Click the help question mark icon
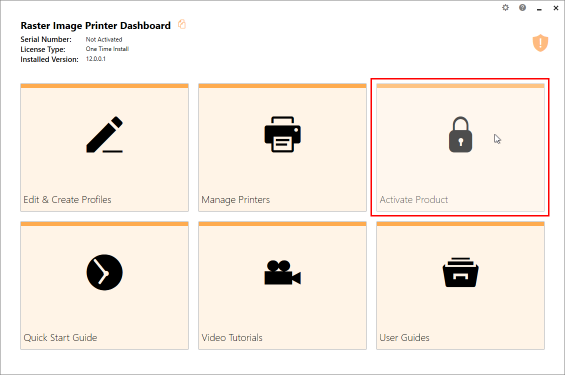 [522, 8]
